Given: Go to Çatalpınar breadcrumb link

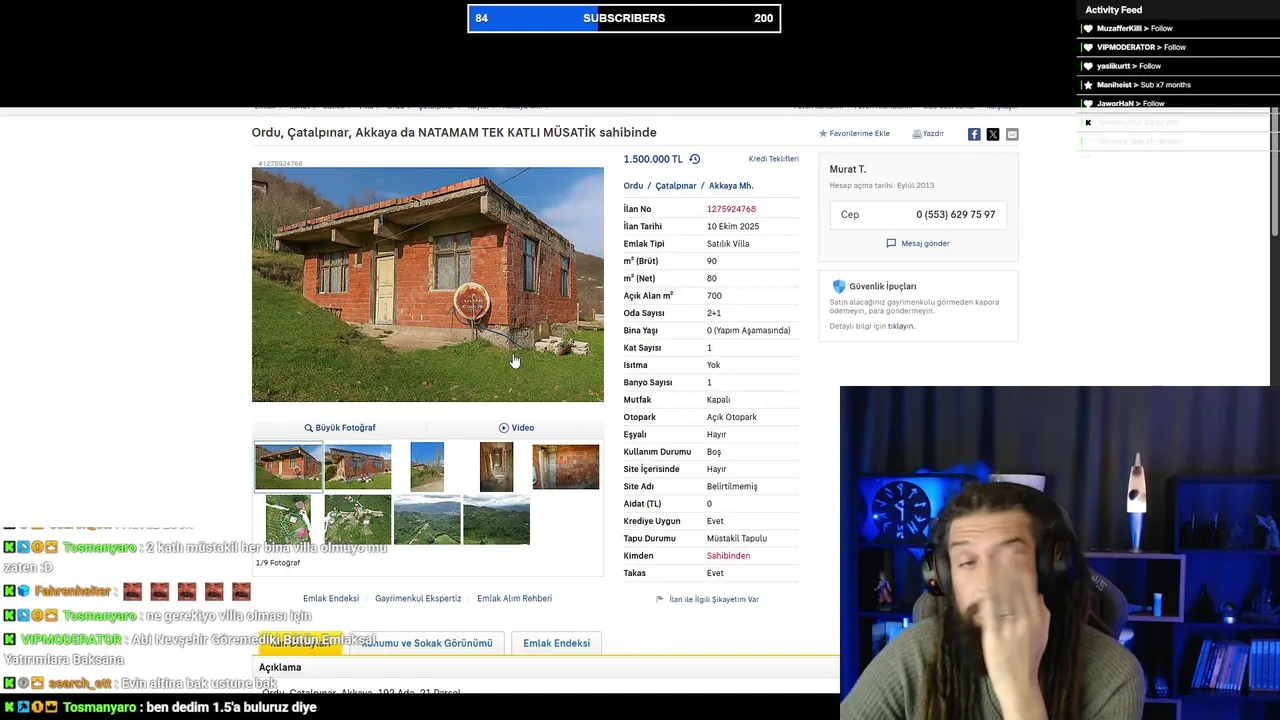Looking at the screenshot, I should click(x=676, y=186).
